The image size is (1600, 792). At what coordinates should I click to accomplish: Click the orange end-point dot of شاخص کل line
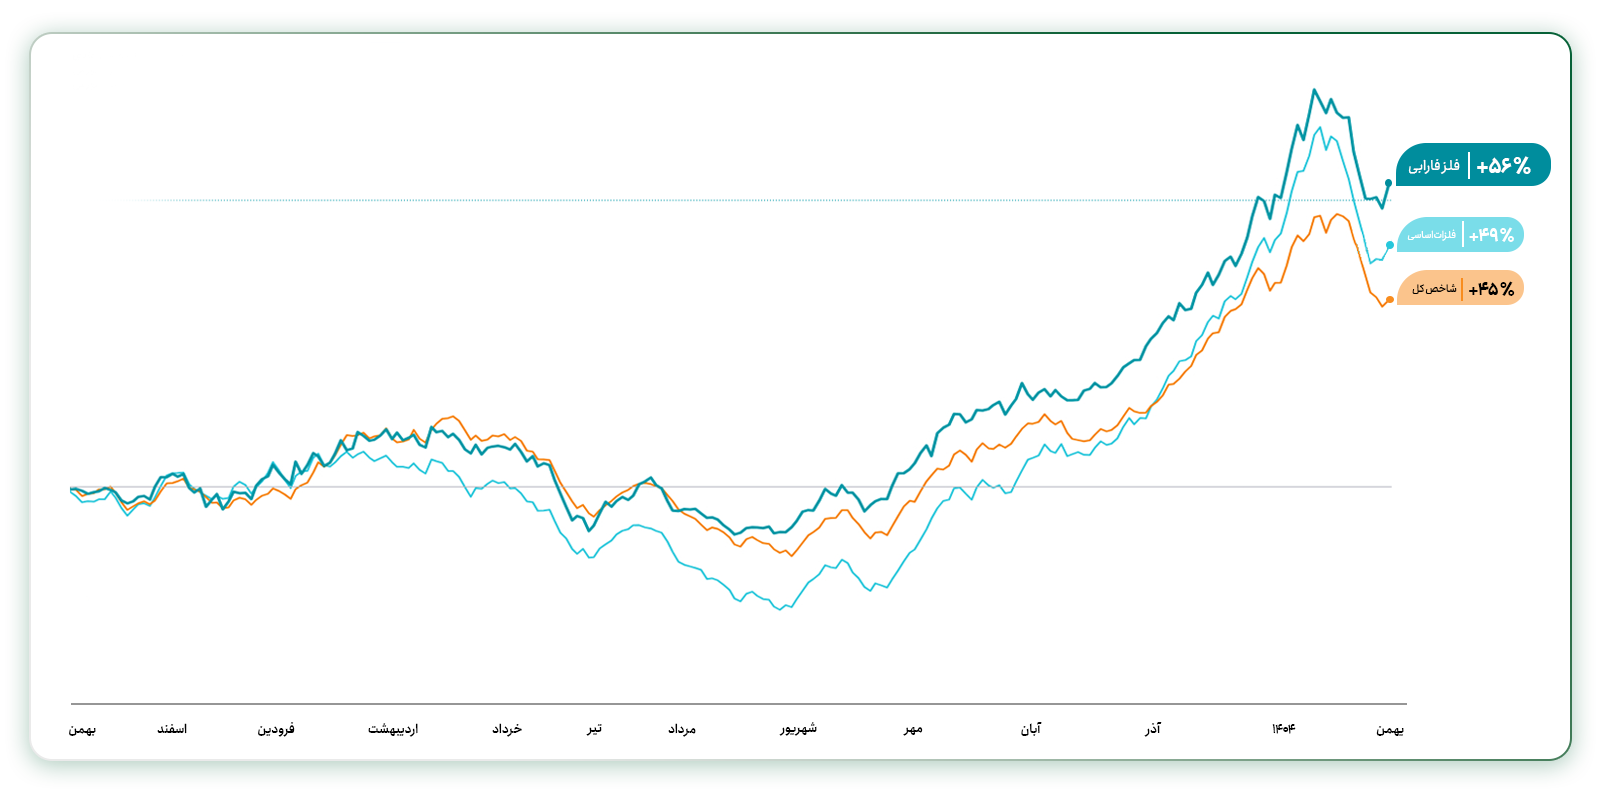pos(1390,300)
